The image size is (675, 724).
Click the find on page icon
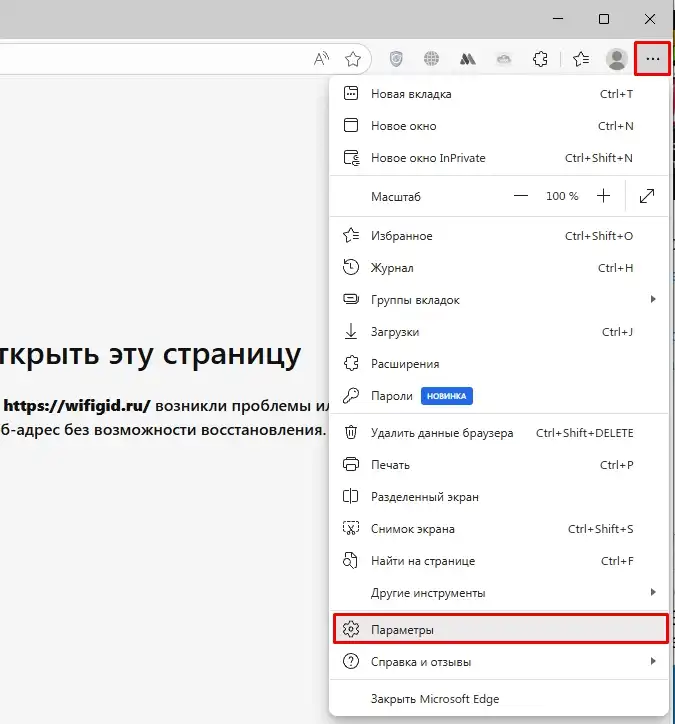350,561
